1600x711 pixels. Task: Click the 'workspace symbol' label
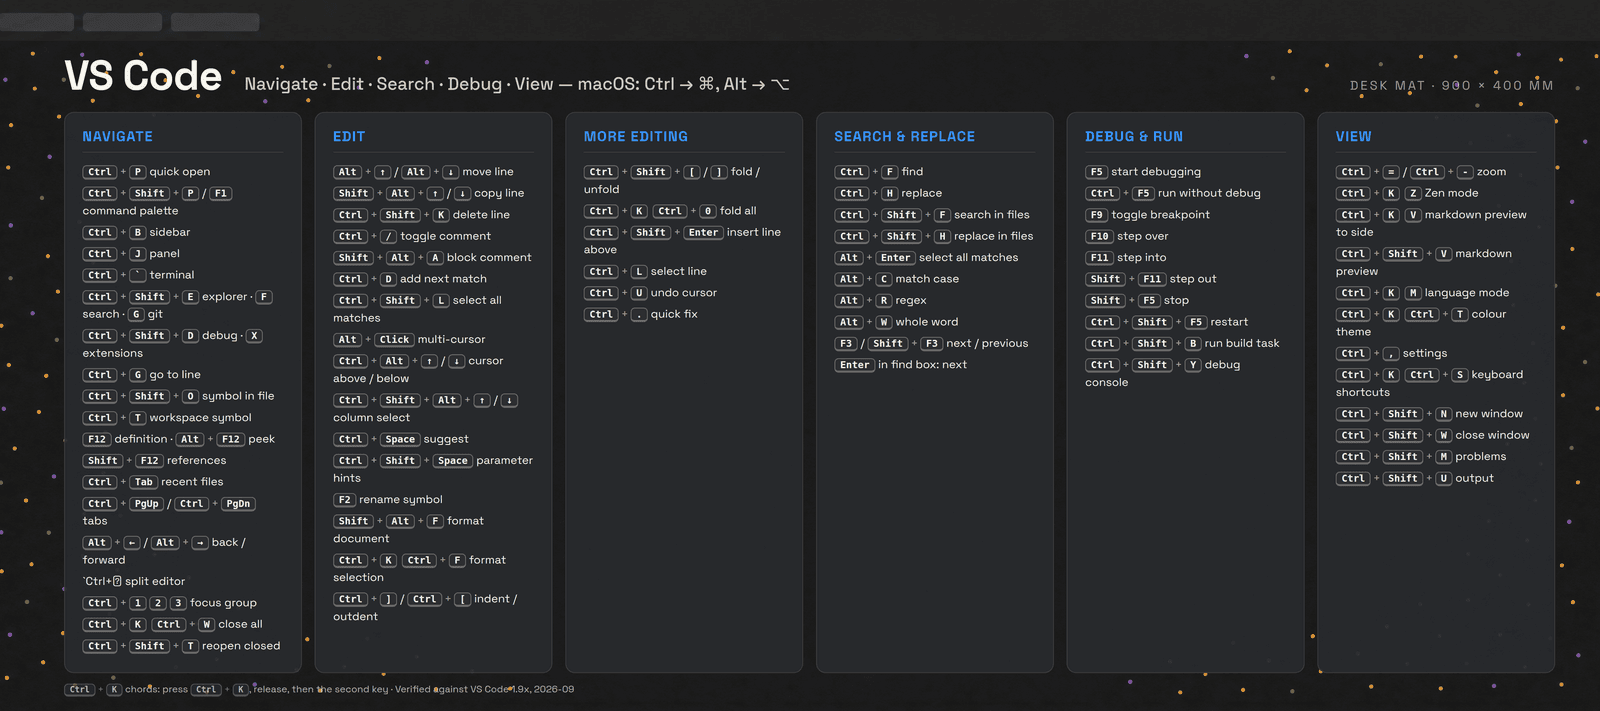point(200,418)
